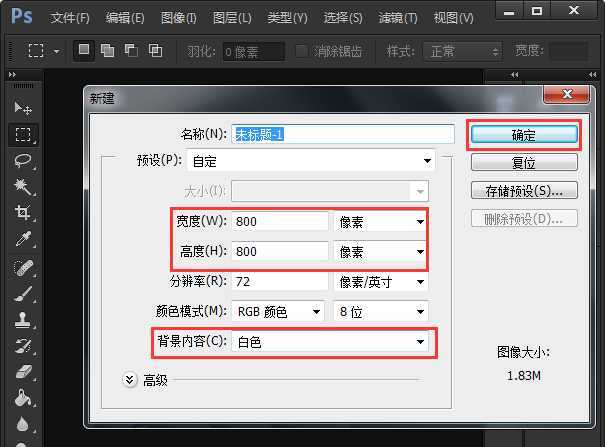Open the 图层(L) menu
605x447 pixels.
pyautogui.click(x=232, y=18)
